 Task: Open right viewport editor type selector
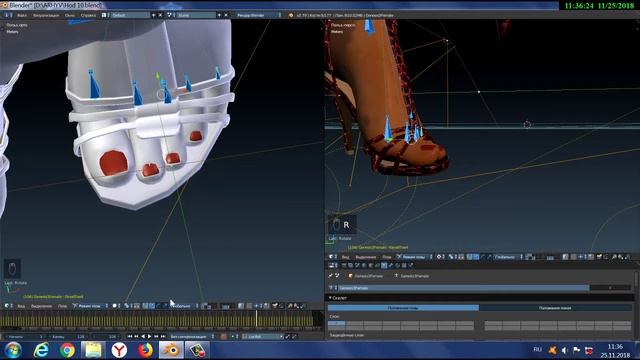(x=333, y=257)
